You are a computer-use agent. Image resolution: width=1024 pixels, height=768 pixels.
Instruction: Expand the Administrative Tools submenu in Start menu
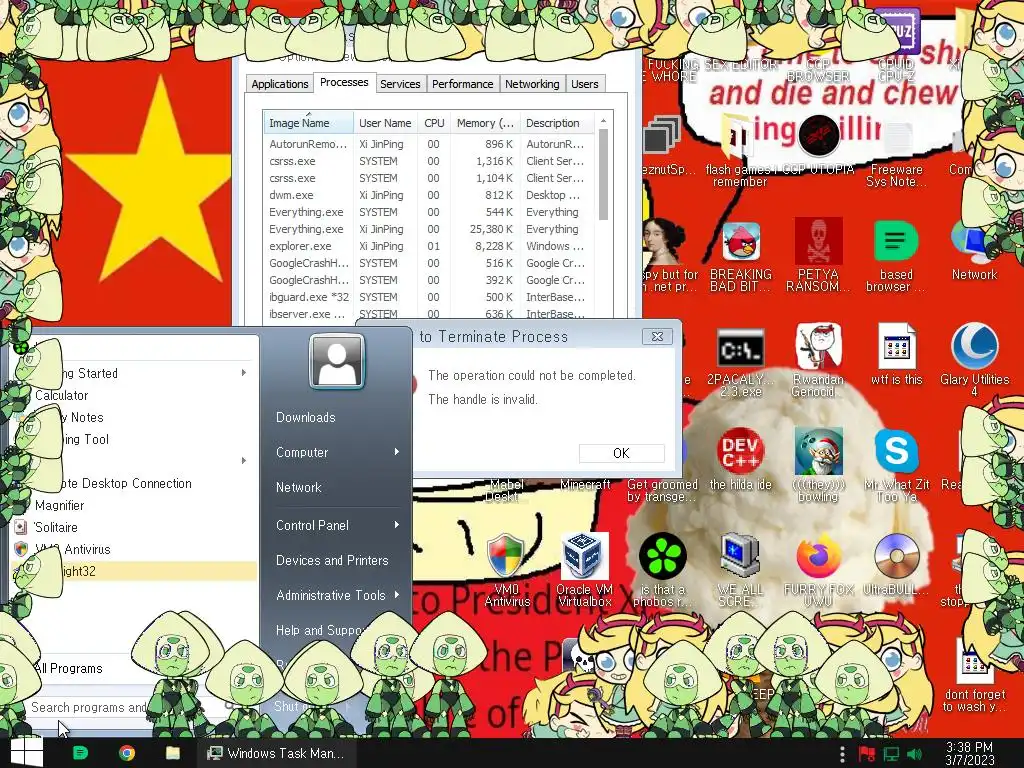(396, 595)
